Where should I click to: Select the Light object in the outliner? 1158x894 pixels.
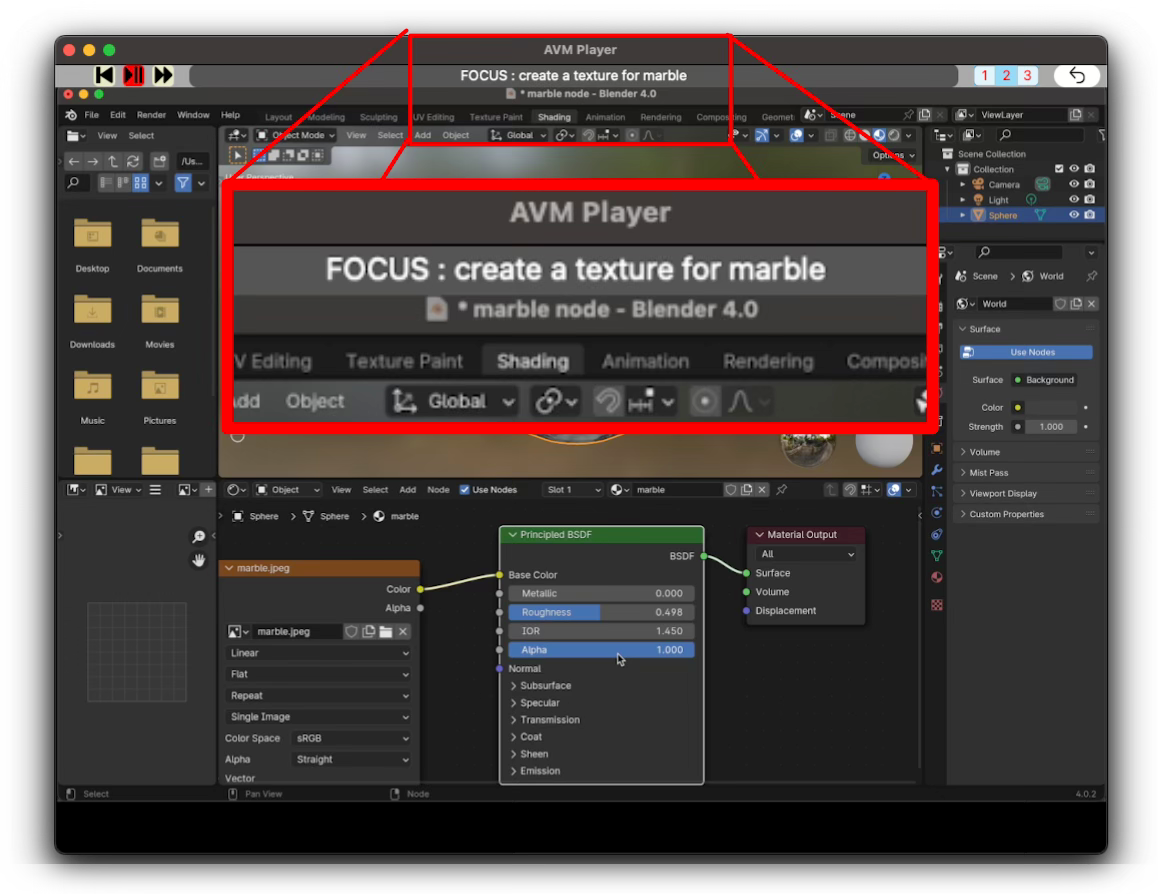pos(998,200)
